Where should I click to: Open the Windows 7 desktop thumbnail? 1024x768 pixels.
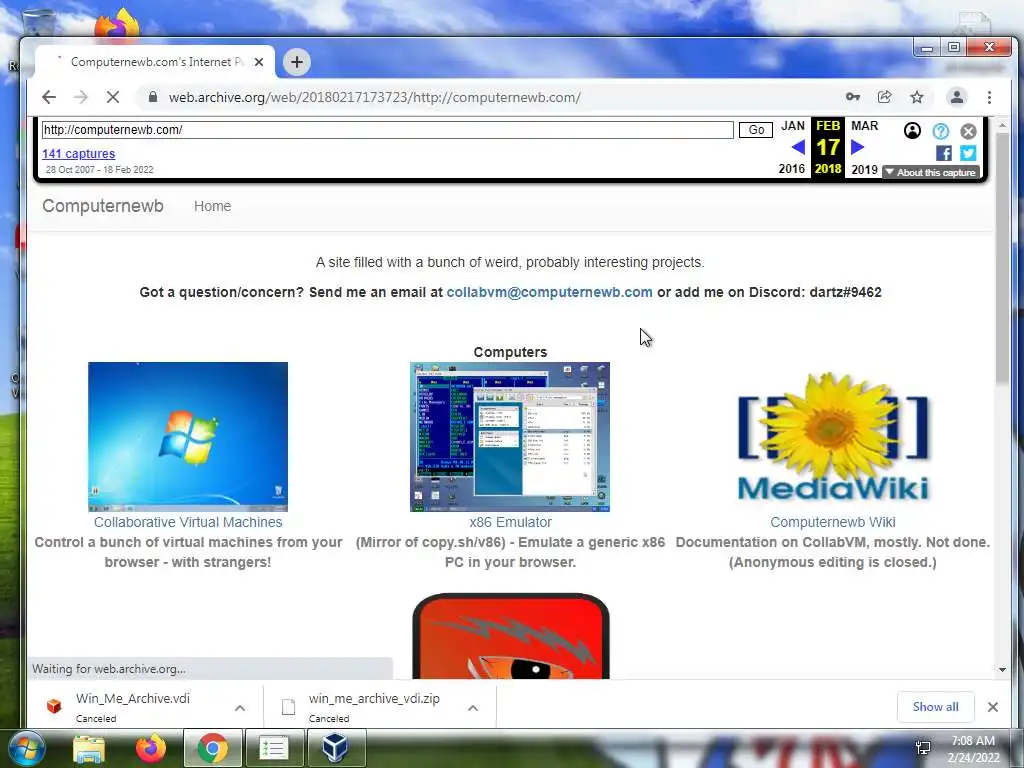pyautogui.click(x=188, y=437)
